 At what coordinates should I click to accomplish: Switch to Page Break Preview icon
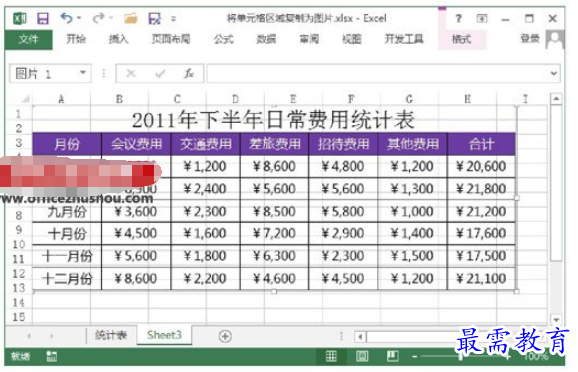[x=392, y=356]
